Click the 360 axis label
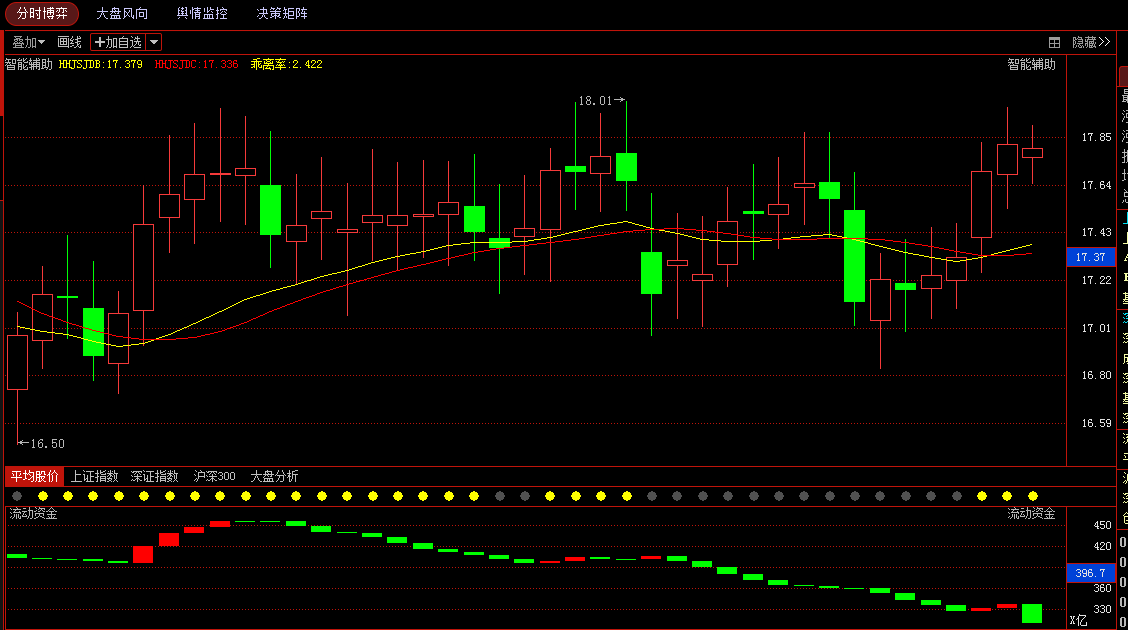The width and height of the screenshot is (1128, 630). [1102, 588]
